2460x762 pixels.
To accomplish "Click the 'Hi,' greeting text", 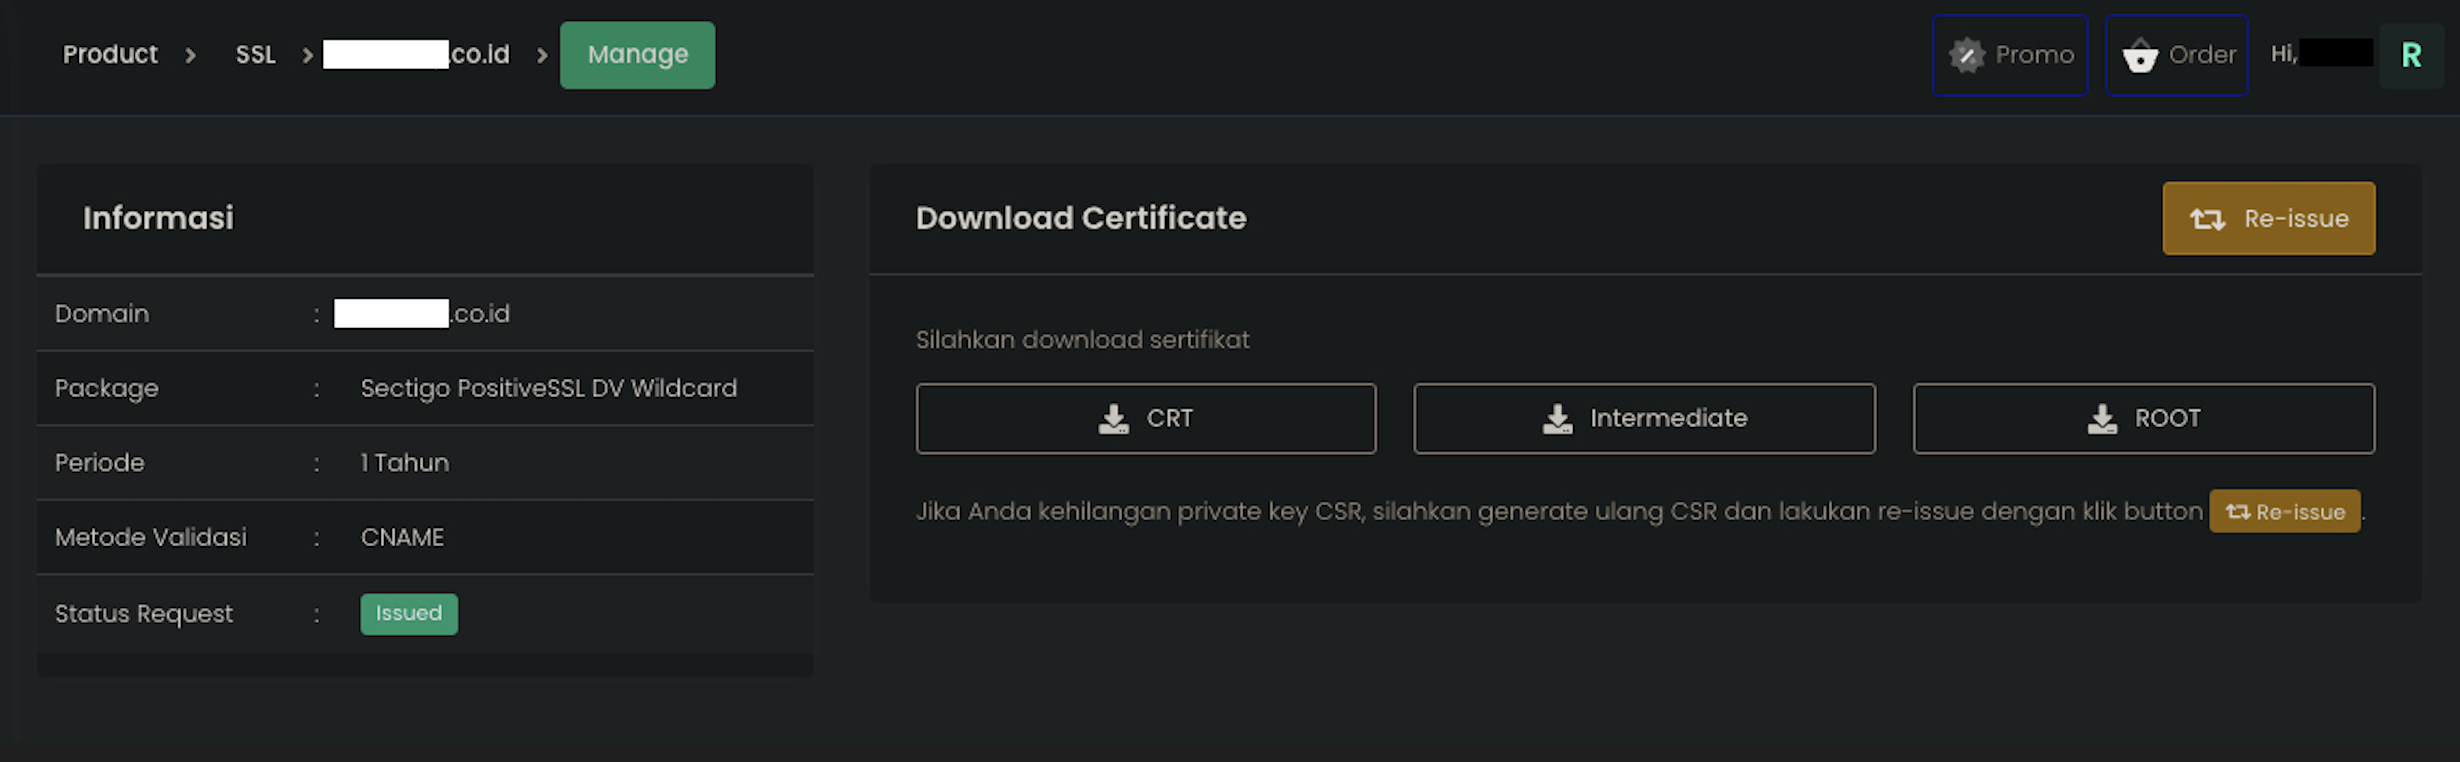I will (x=2284, y=54).
